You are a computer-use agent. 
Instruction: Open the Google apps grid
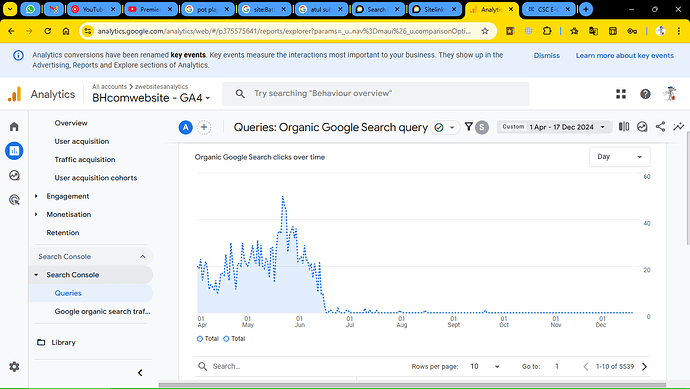[621, 94]
